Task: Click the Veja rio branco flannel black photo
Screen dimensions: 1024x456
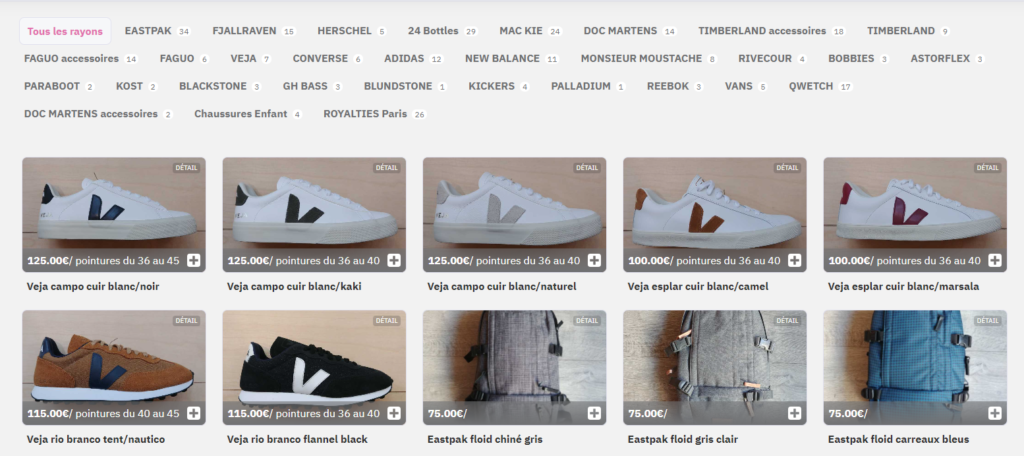Action: [314, 360]
